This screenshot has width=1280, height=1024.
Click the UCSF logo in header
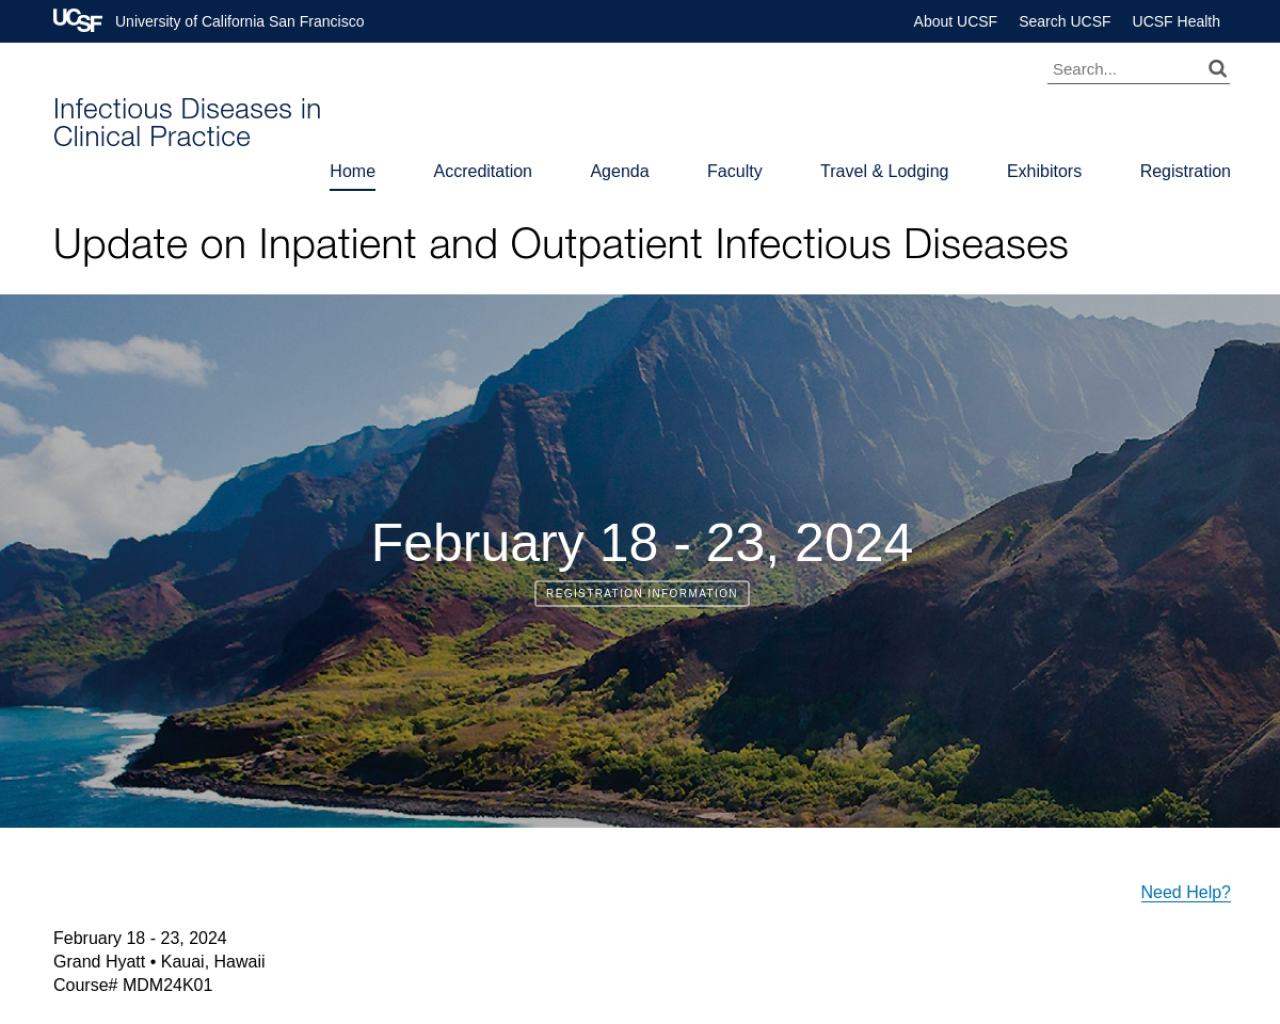pyautogui.click(x=77, y=20)
